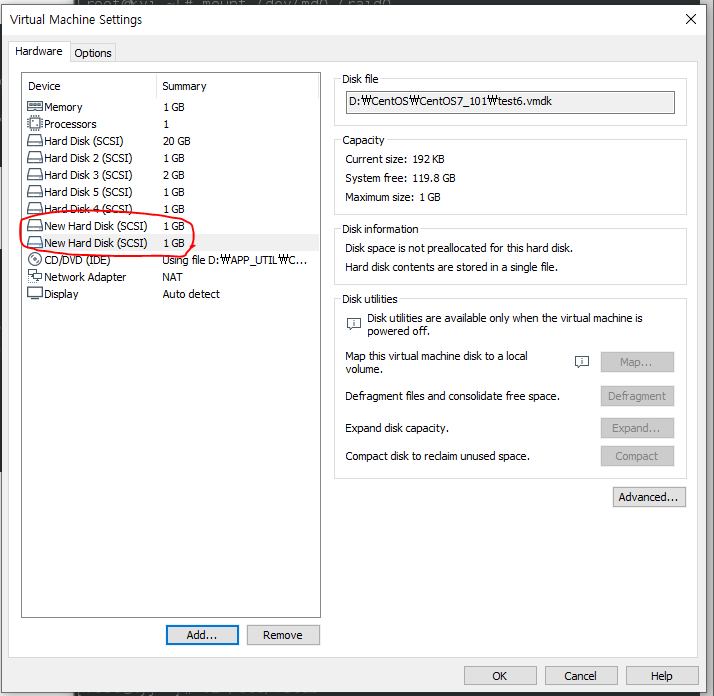The image size is (714, 696).
Task: Click the Add... button
Action: coord(202,635)
